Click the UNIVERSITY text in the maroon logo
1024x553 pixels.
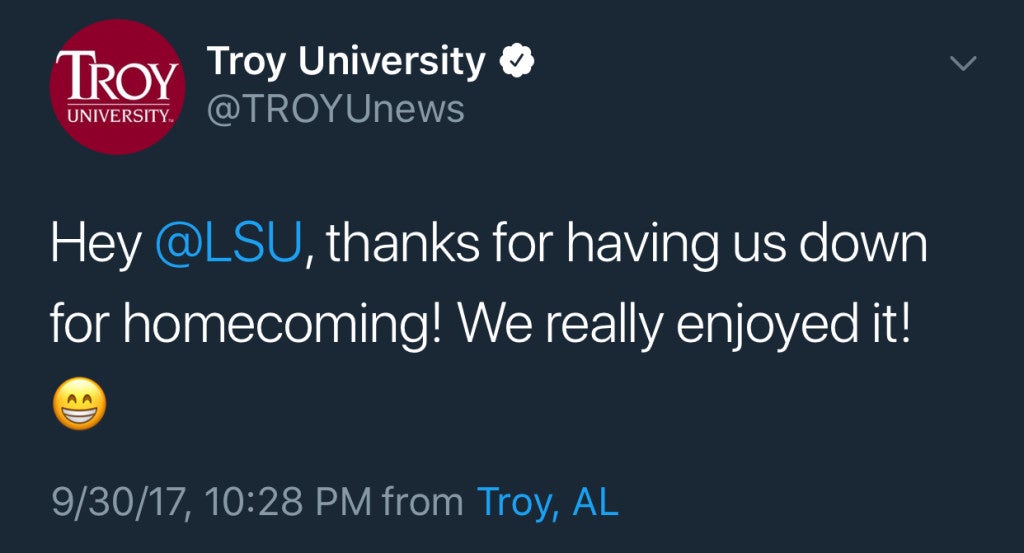pos(118,116)
